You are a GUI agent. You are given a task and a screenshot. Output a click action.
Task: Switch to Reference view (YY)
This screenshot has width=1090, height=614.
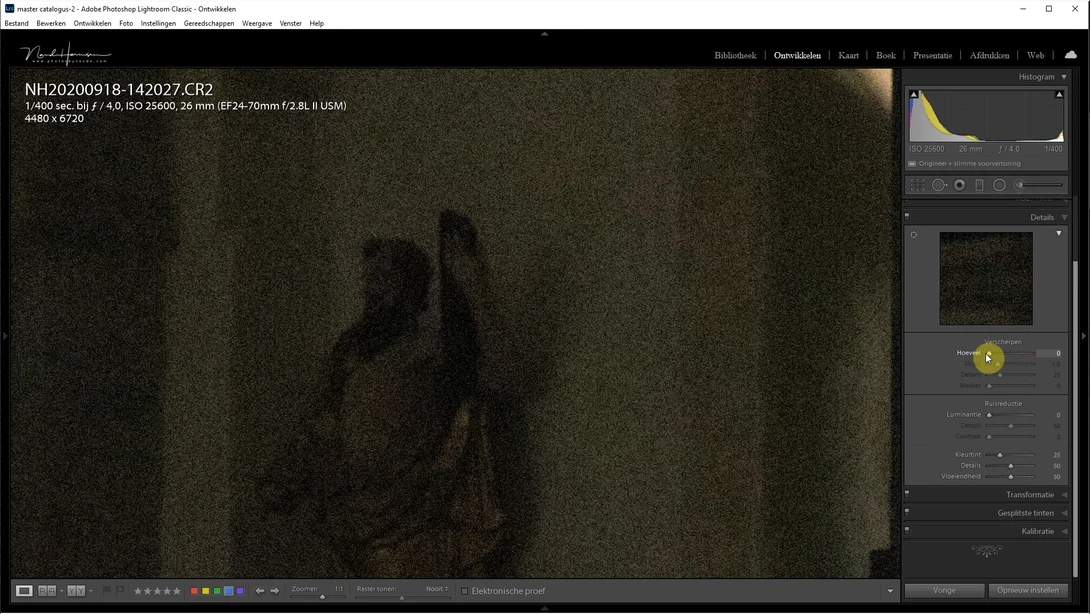(76, 590)
